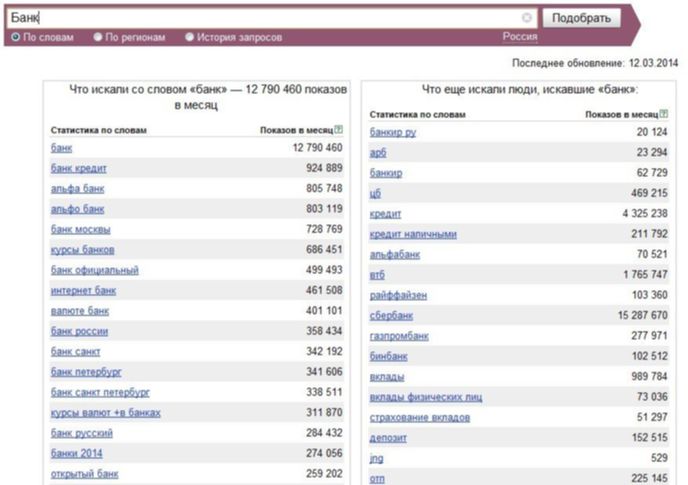Open the 'кредит' related link
688x485 pixels.
tap(386, 214)
